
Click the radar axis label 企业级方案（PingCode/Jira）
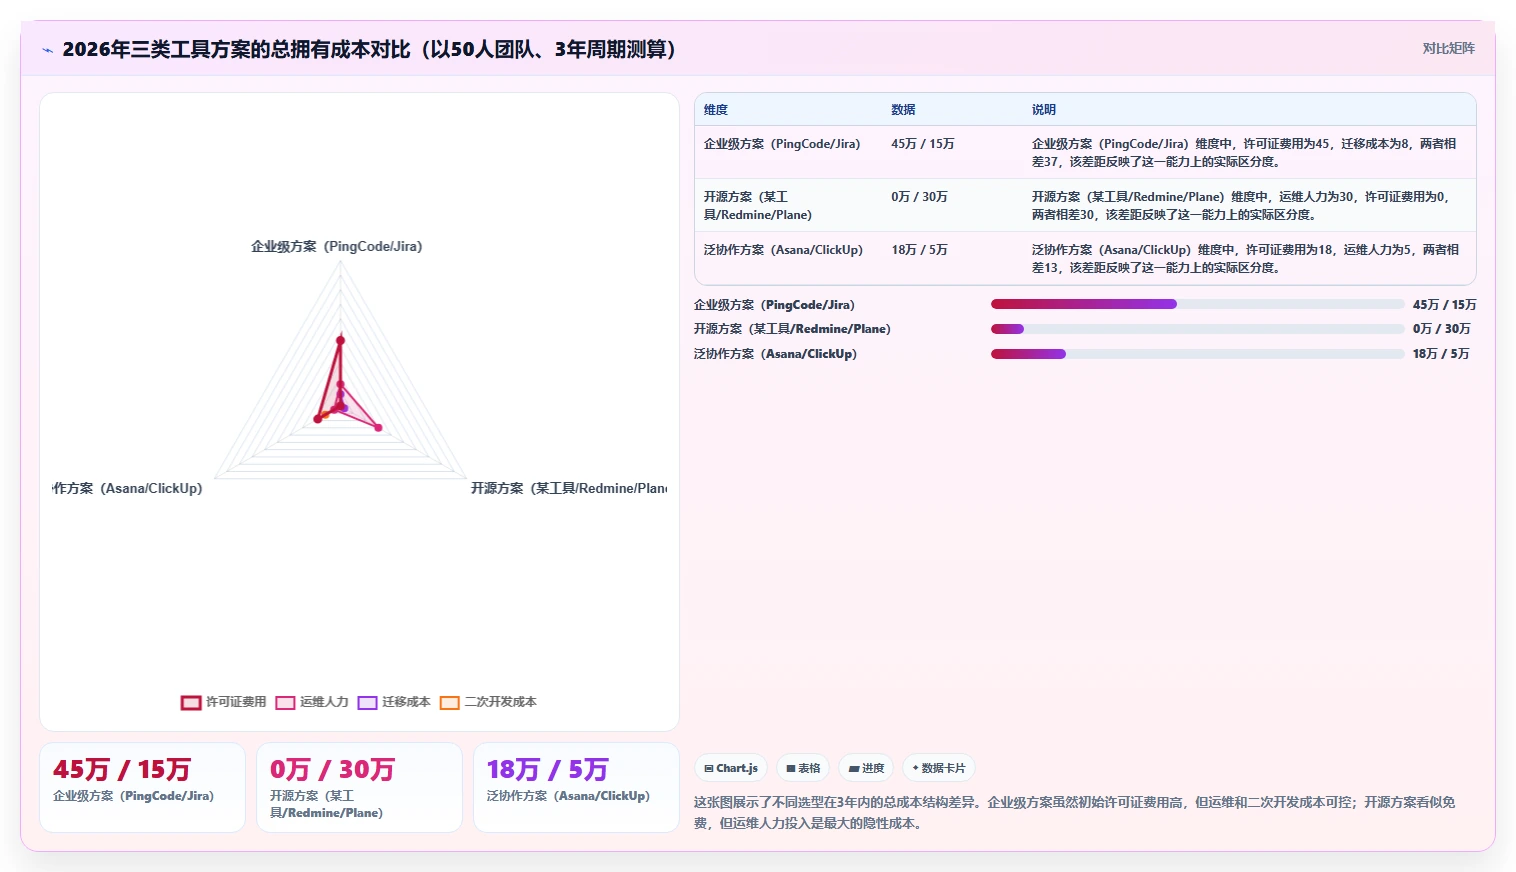pyautogui.click(x=337, y=246)
